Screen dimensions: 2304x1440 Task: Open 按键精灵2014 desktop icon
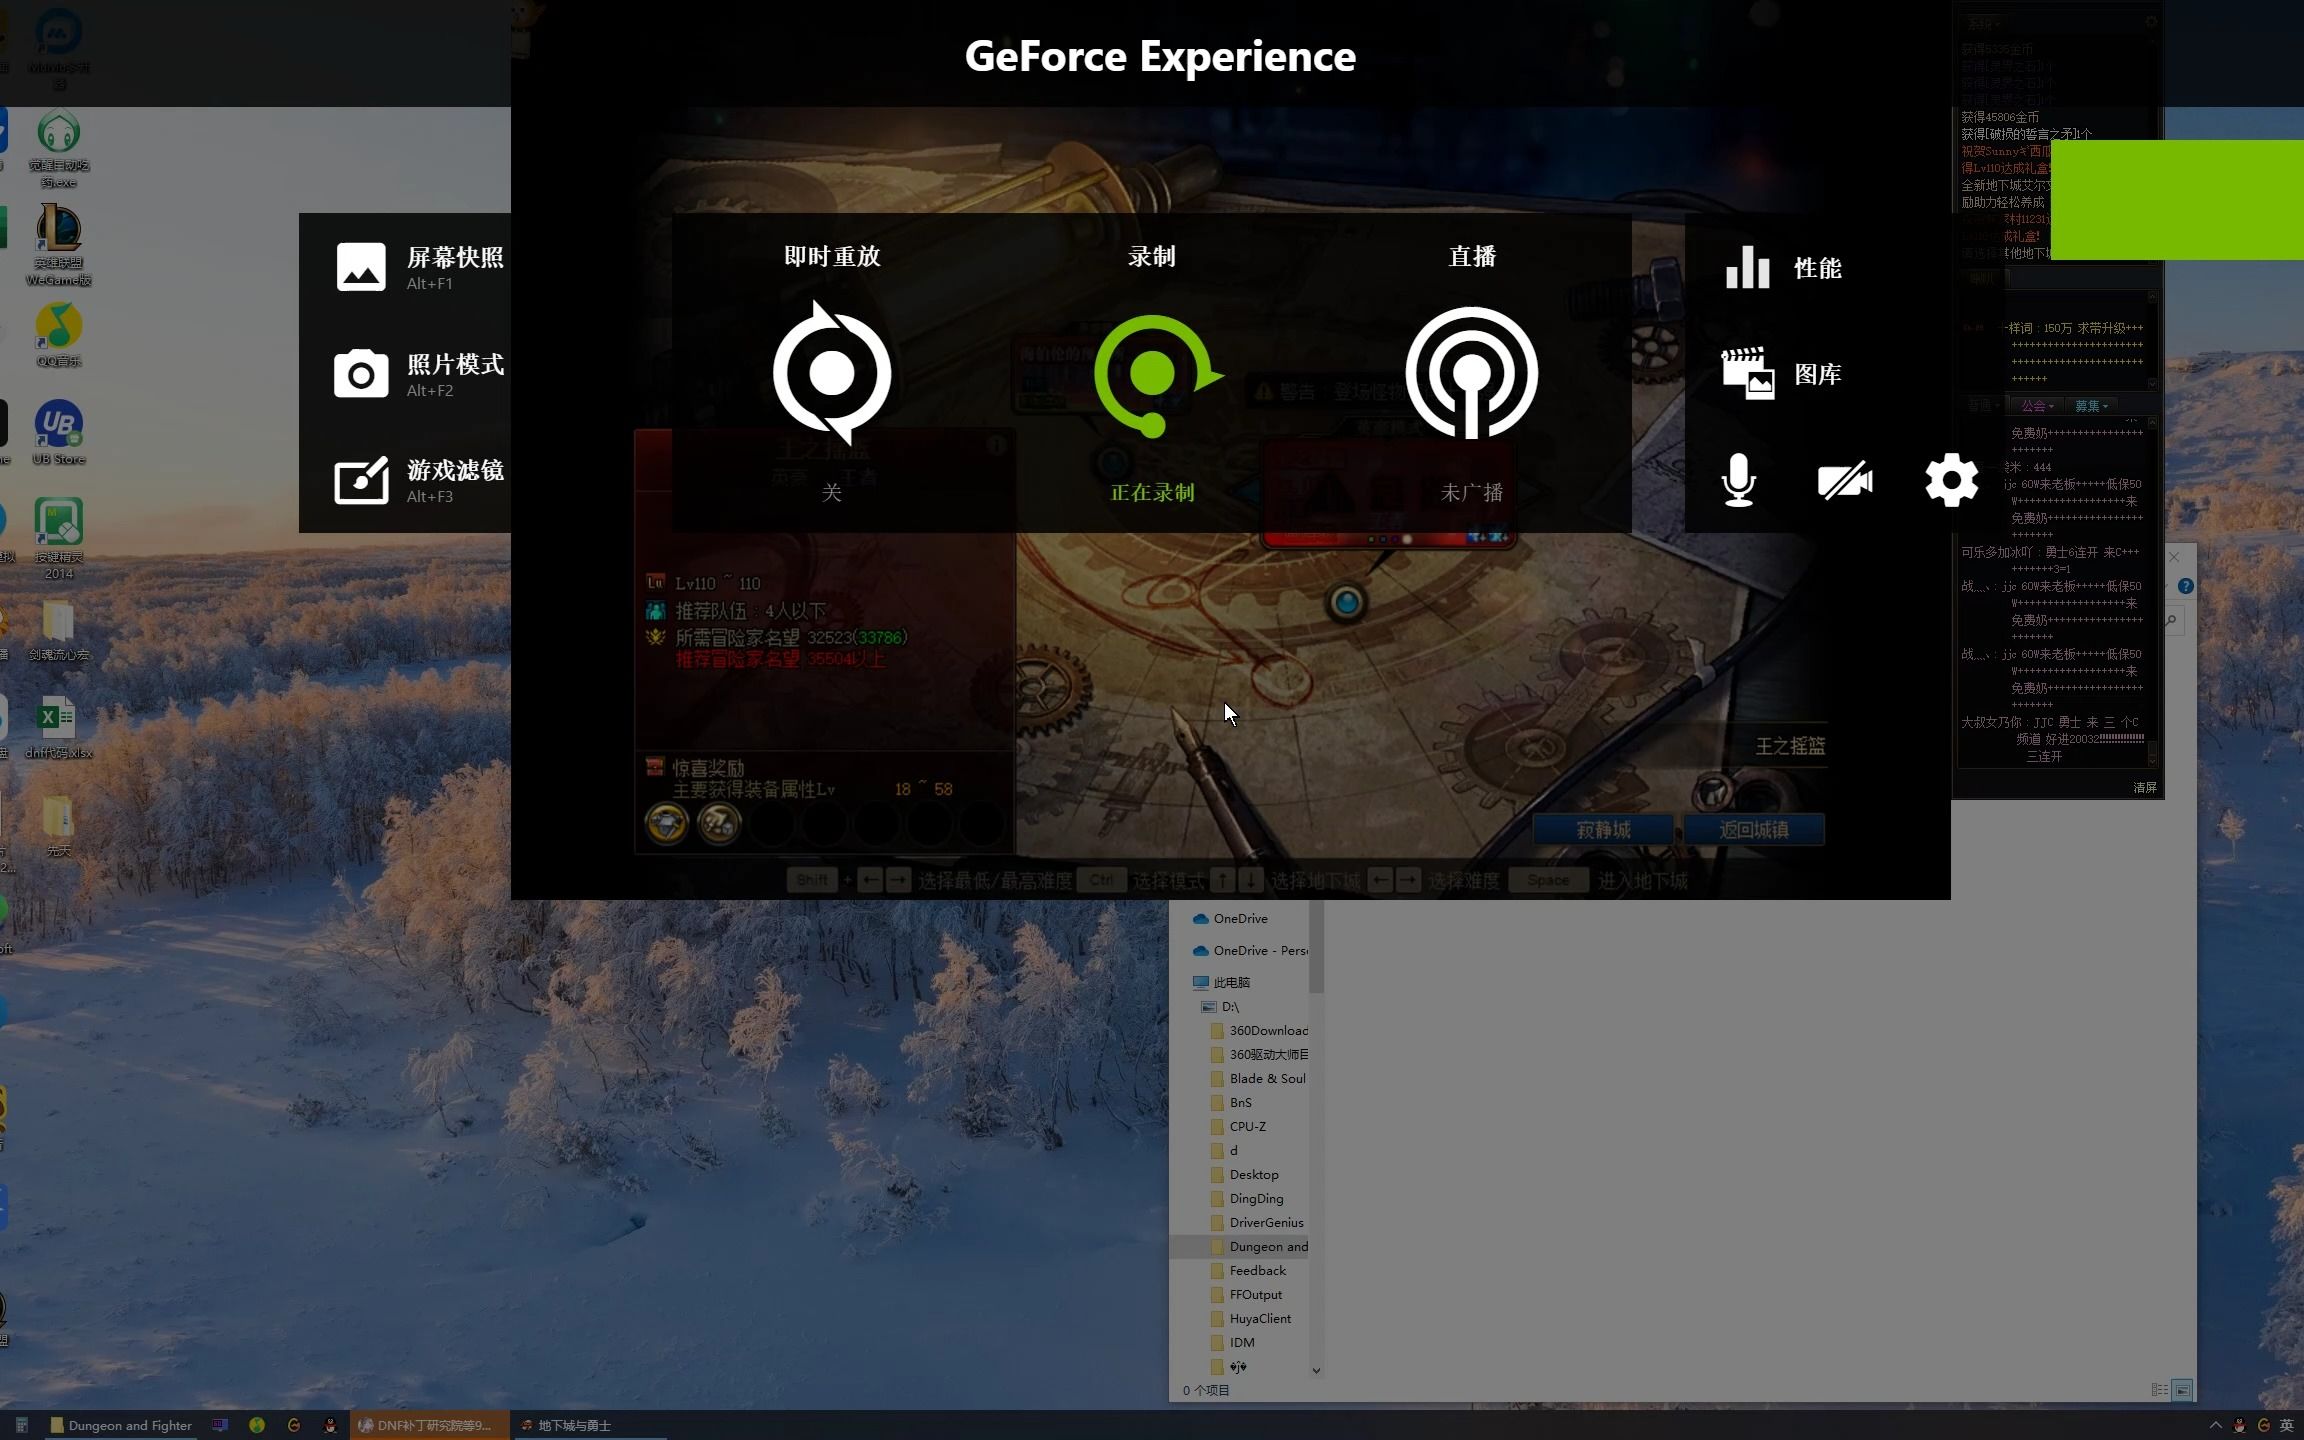pyautogui.click(x=59, y=539)
